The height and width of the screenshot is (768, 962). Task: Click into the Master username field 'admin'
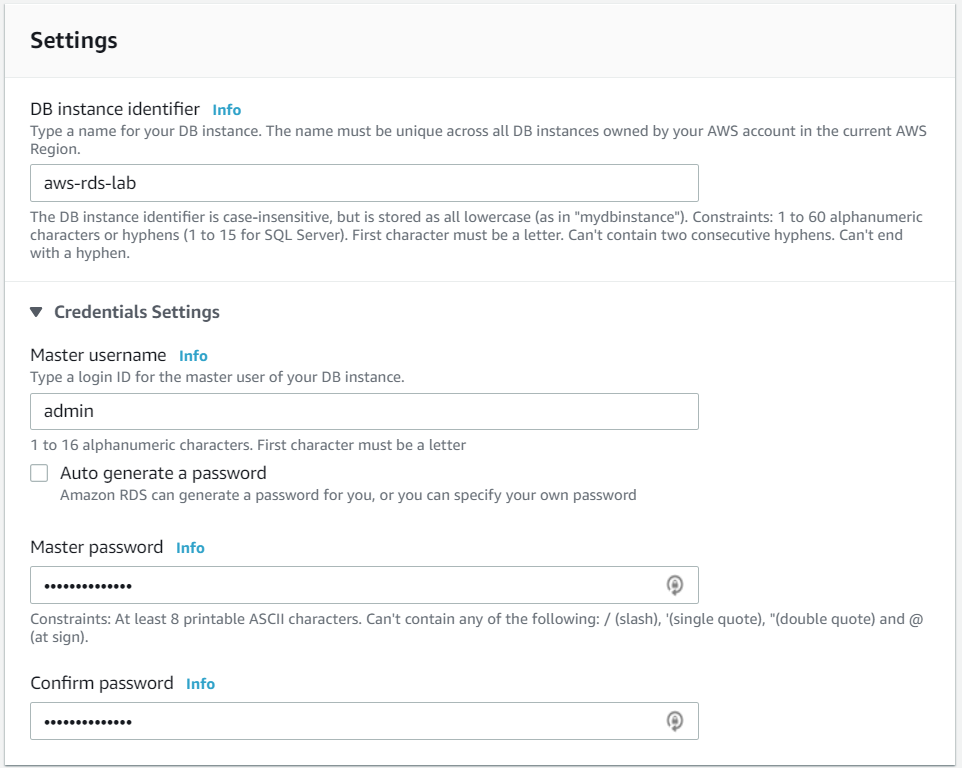click(364, 411)
